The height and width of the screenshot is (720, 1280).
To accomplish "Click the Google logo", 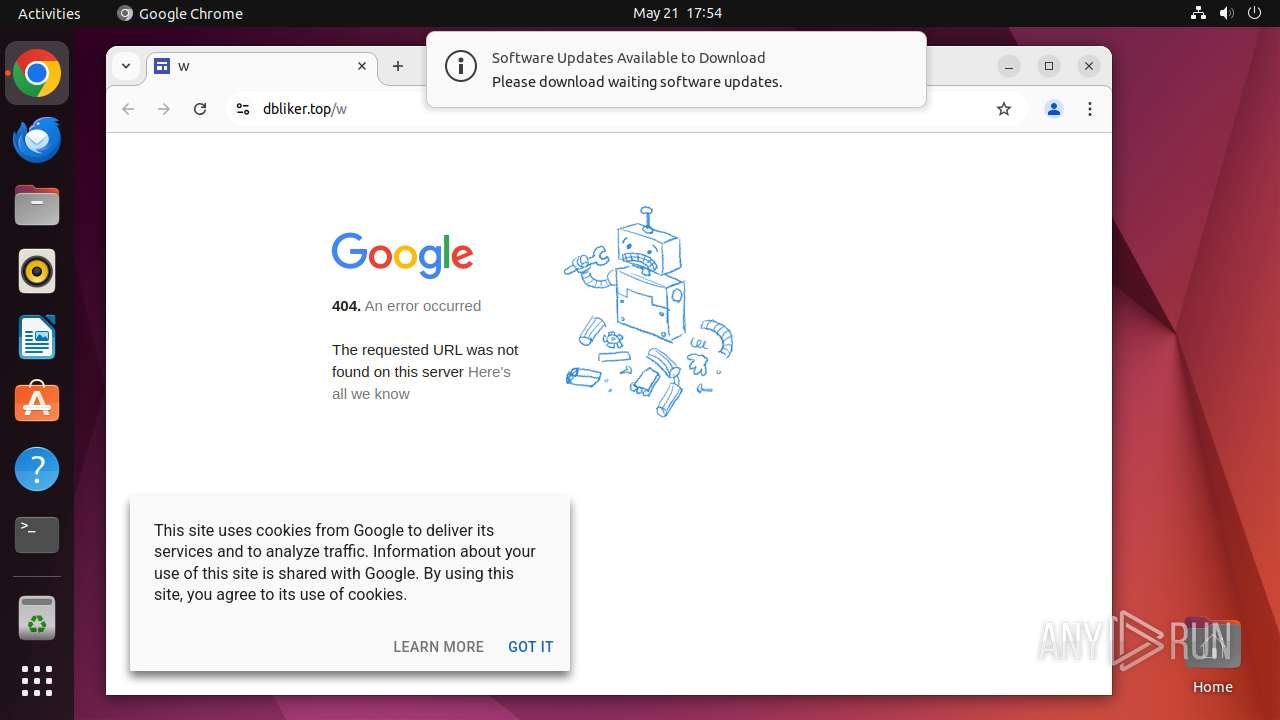I will pos(402,256).
